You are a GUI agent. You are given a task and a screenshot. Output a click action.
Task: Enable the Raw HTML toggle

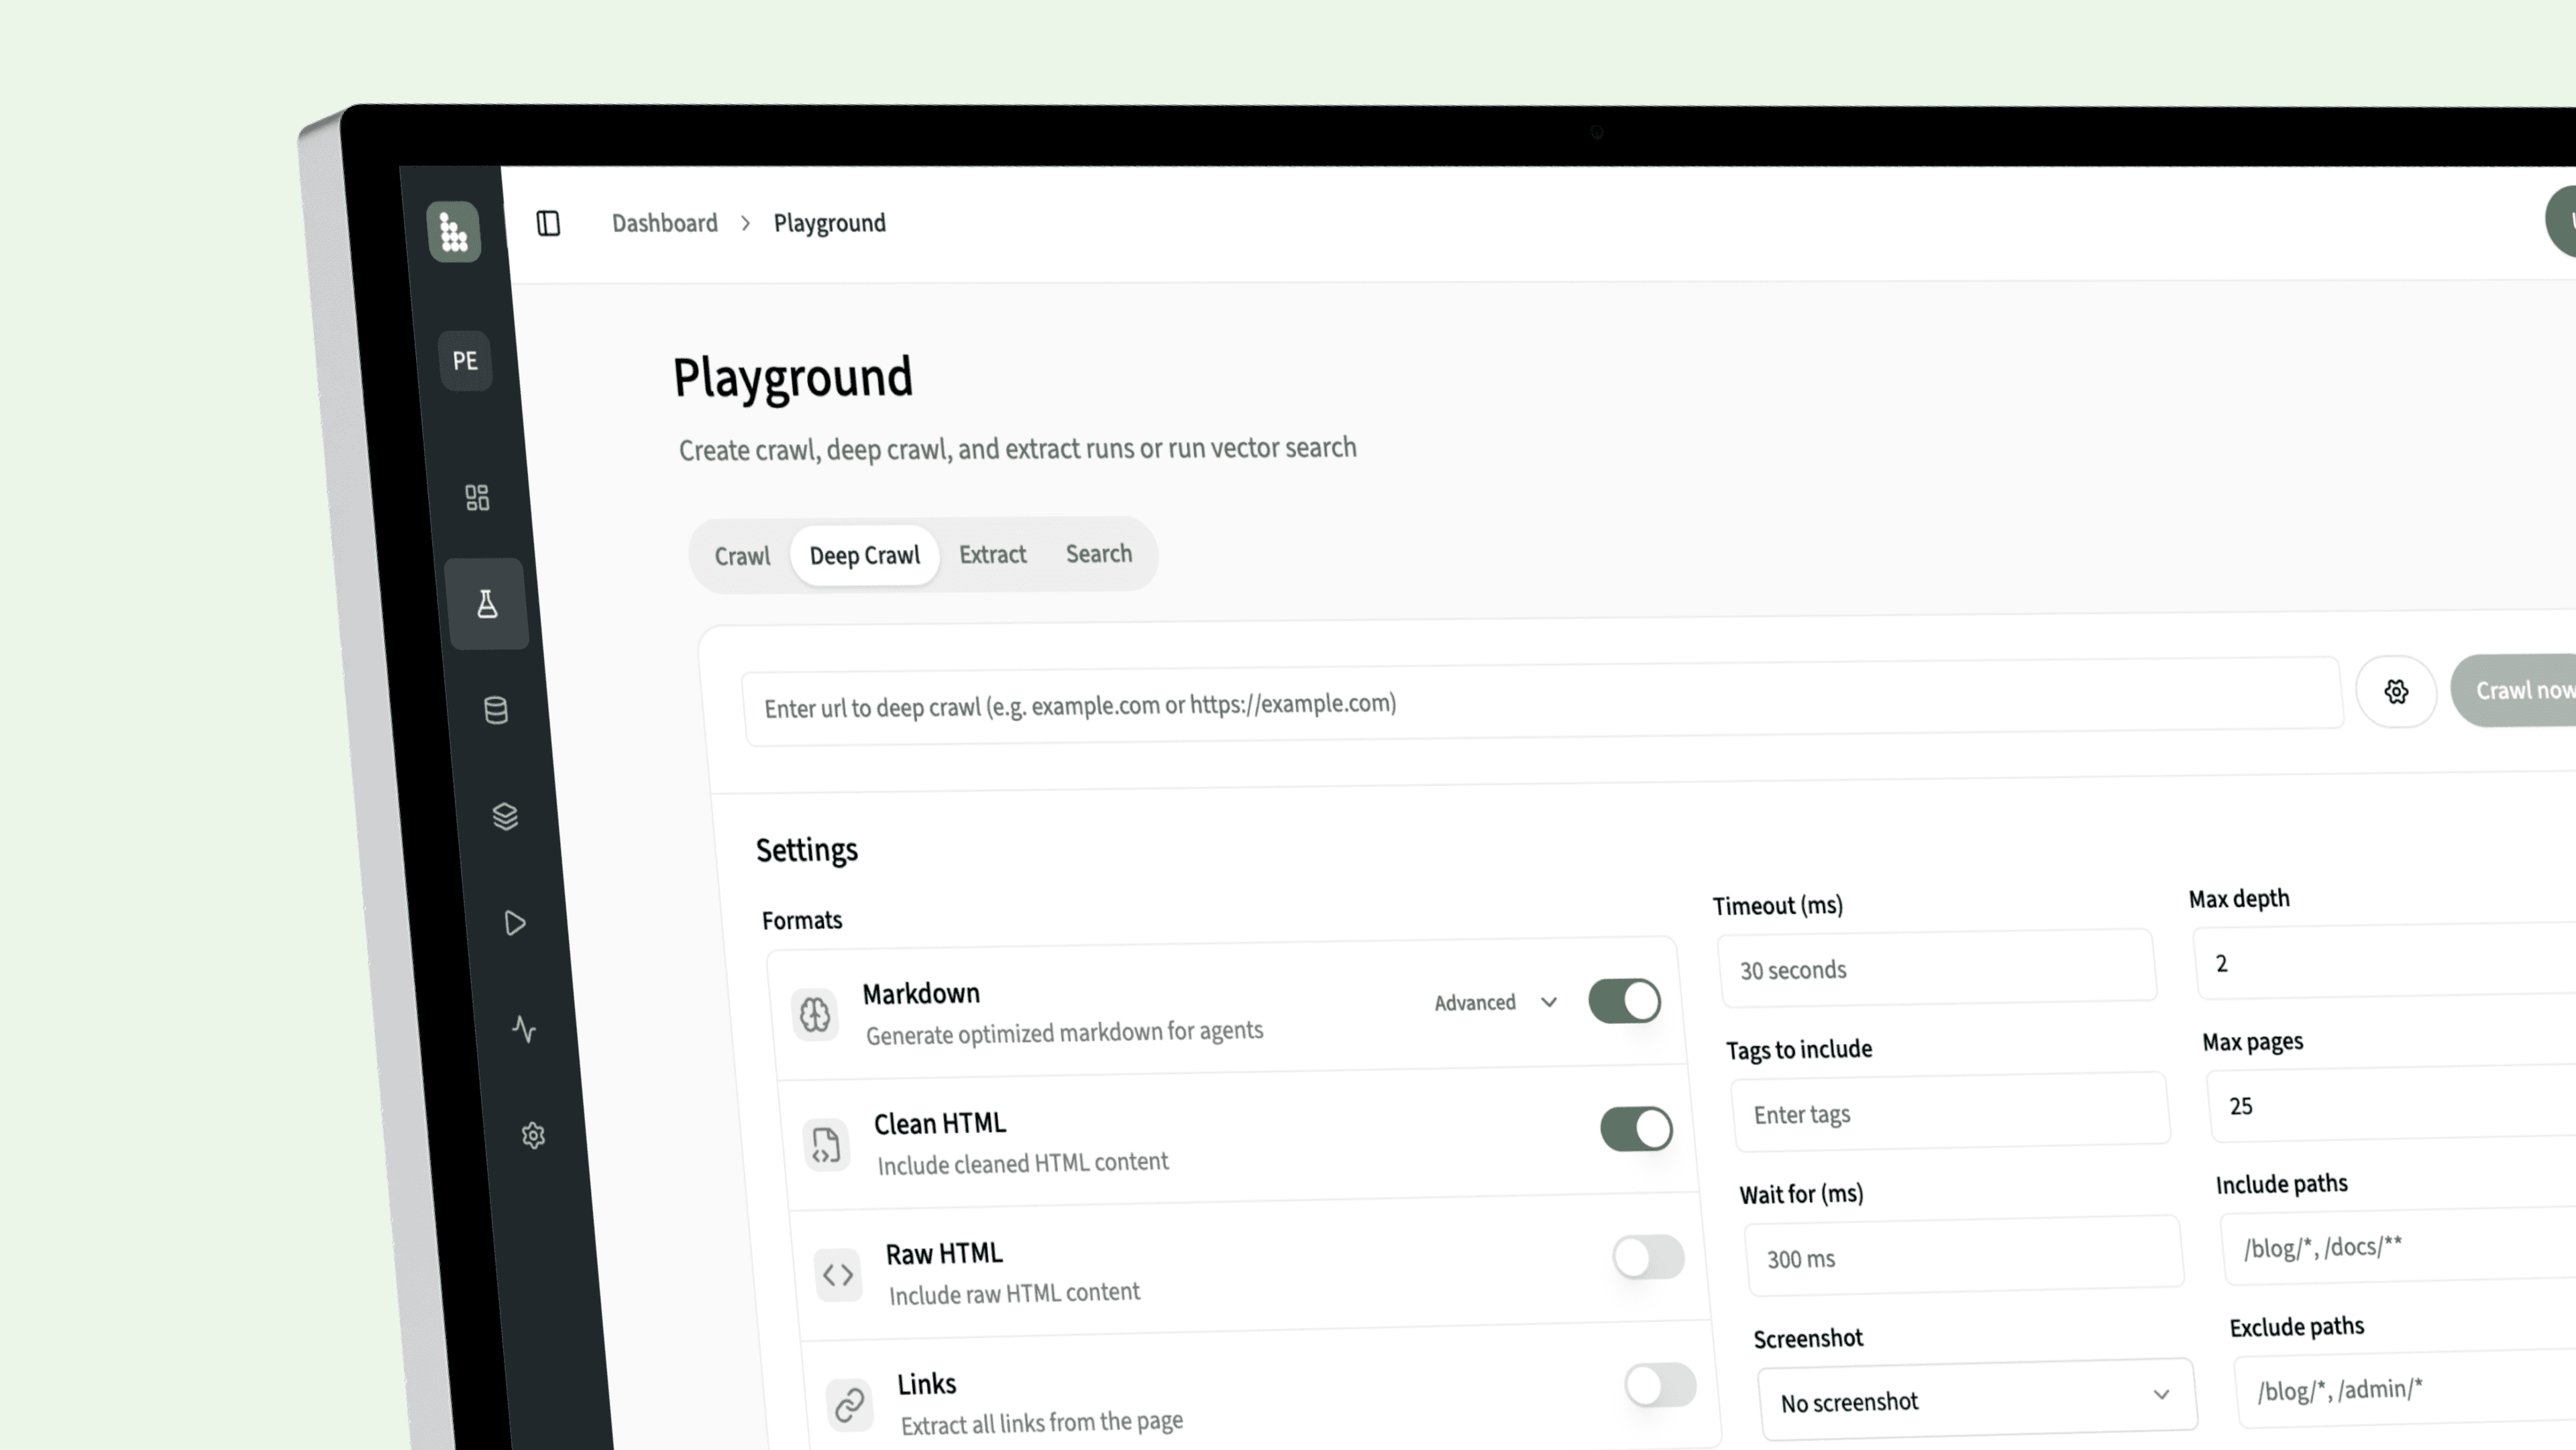pos(1648,1257)
